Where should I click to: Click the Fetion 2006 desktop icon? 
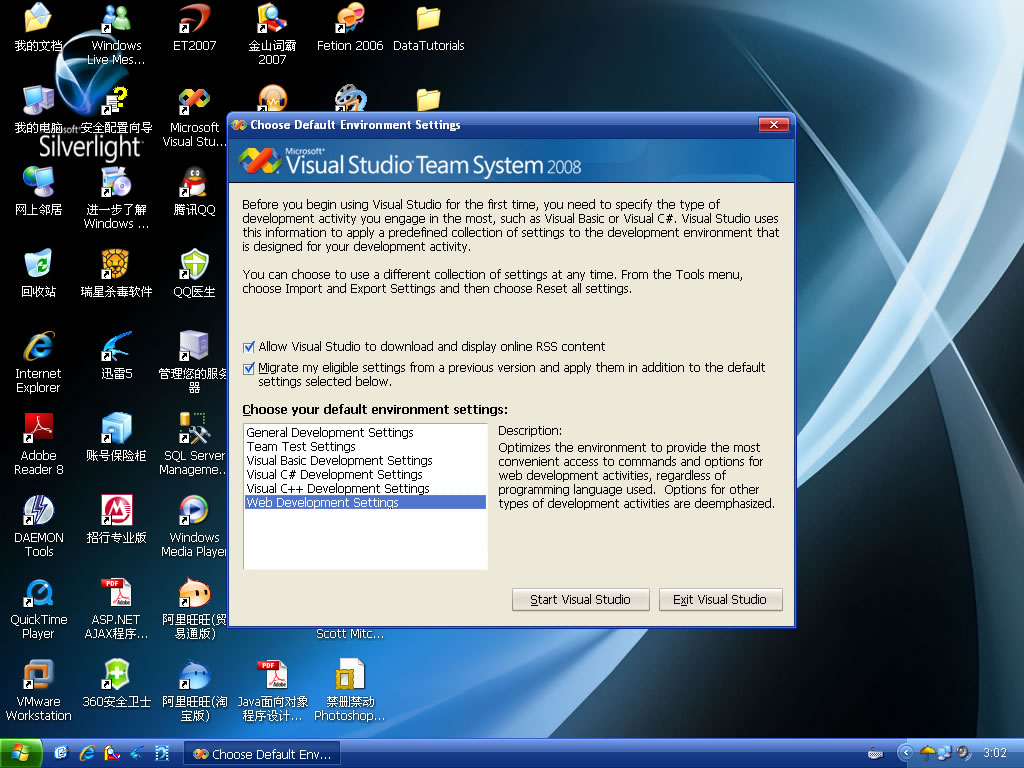tap(349, 20)
